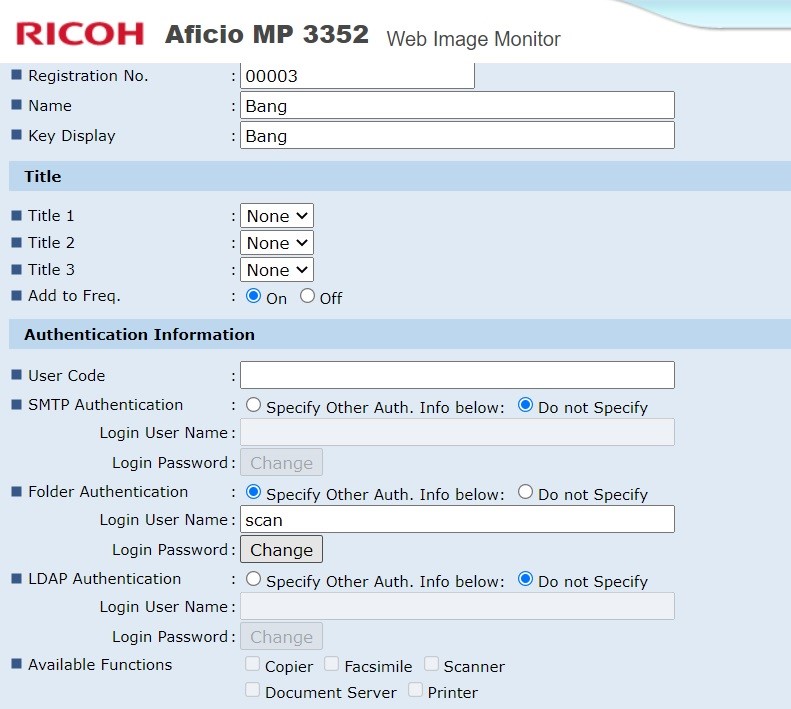The image size is (791, 709).
Task: Click the User Code input field
Action: click(x=457, y=375)
